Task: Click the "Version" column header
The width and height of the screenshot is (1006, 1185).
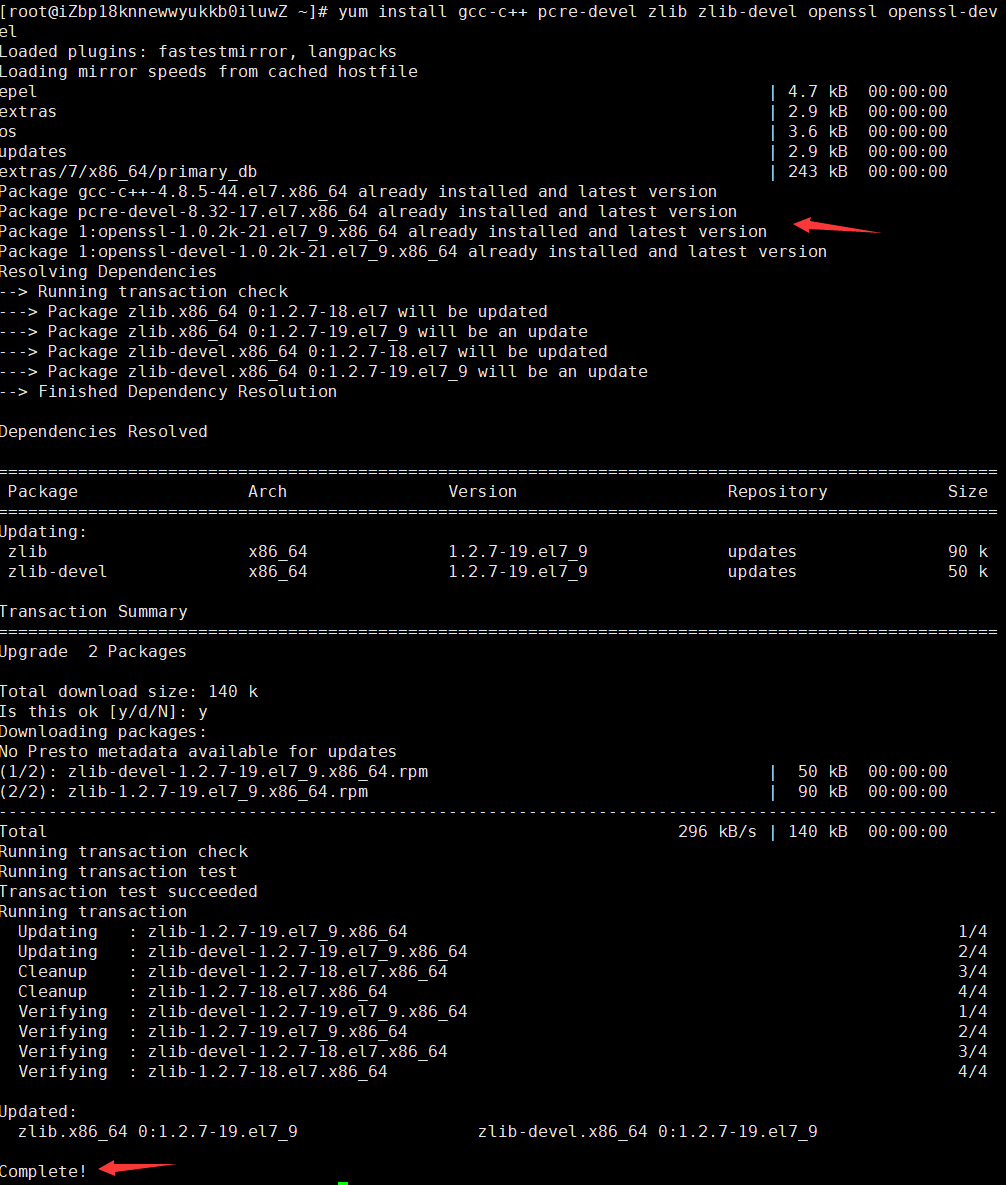Action: pyautogui.click(x=482, y=491)
